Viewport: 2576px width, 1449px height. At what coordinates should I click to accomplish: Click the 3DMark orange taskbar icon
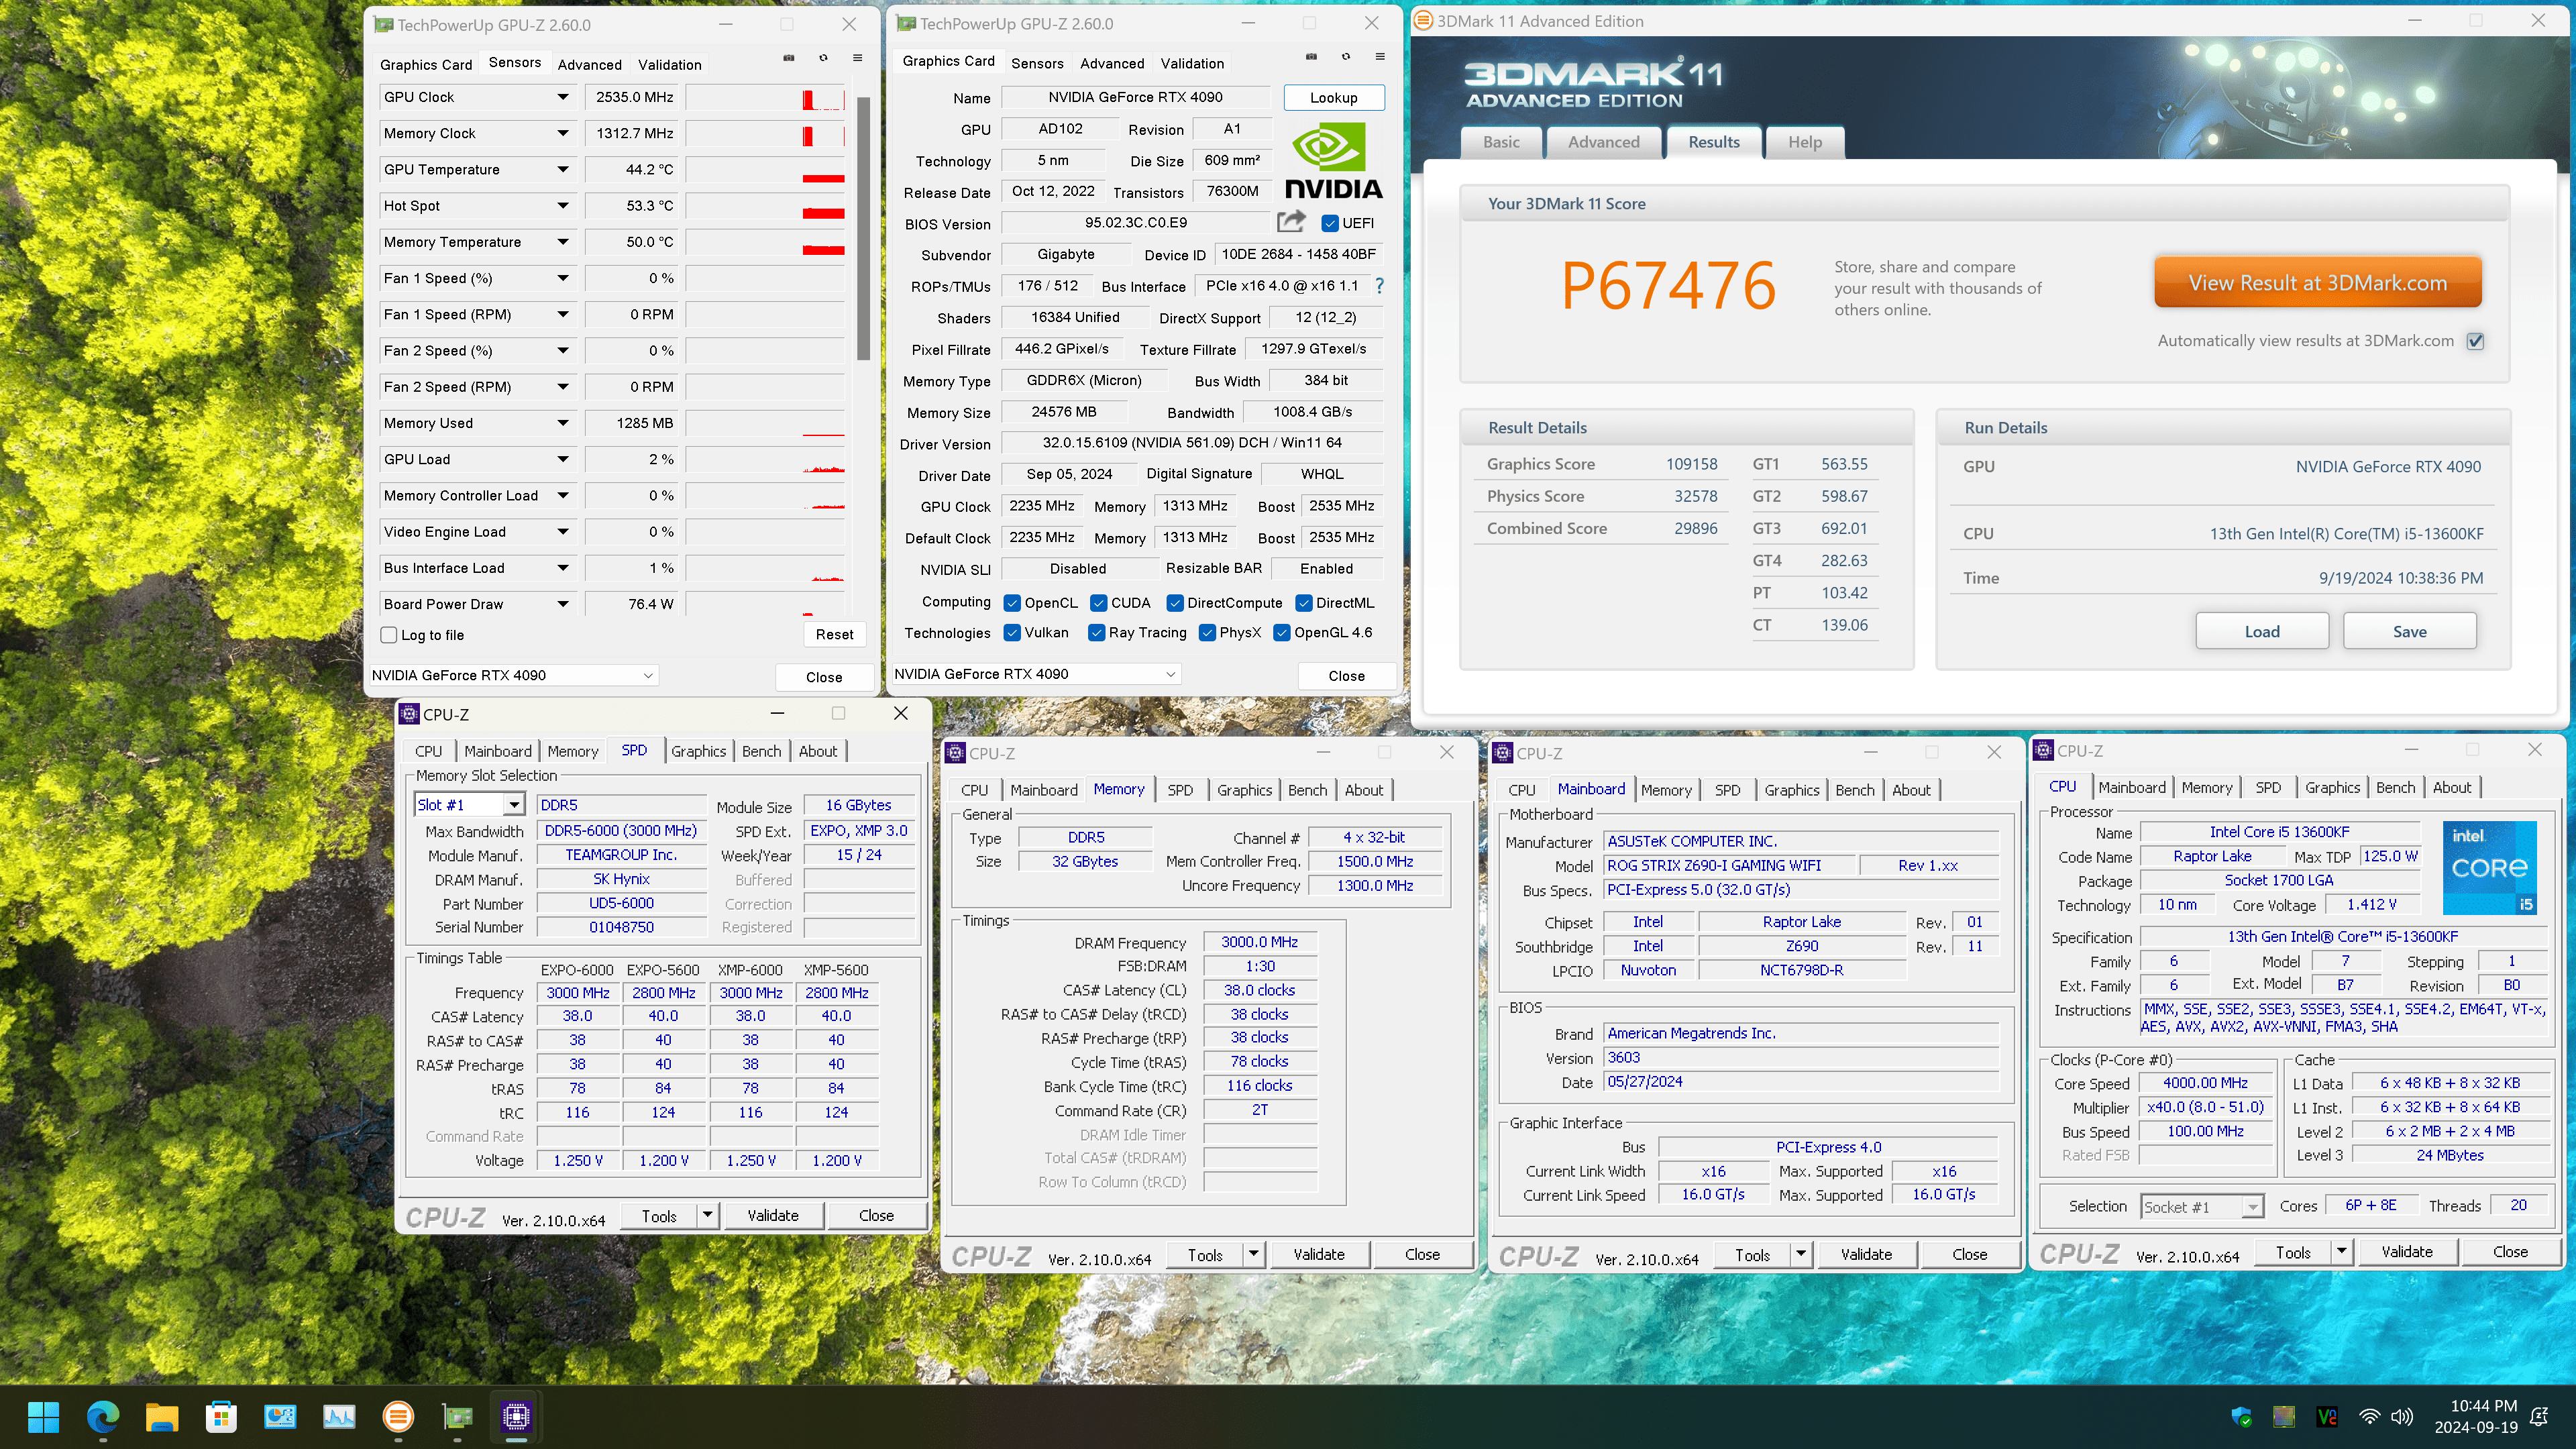tap(398, 1416)
